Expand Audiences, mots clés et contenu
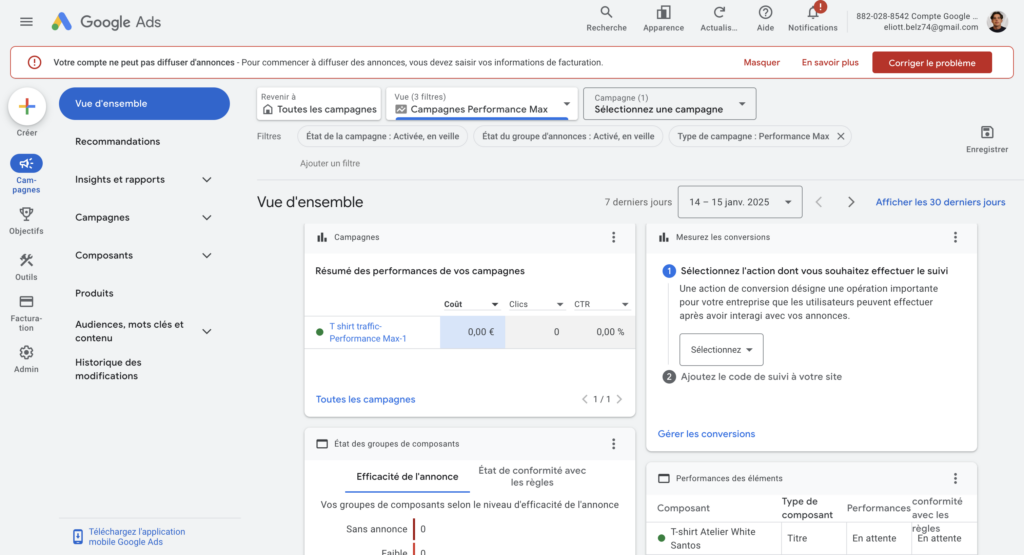This screenshot has width=1024, height=555. (x=206, y=332)
